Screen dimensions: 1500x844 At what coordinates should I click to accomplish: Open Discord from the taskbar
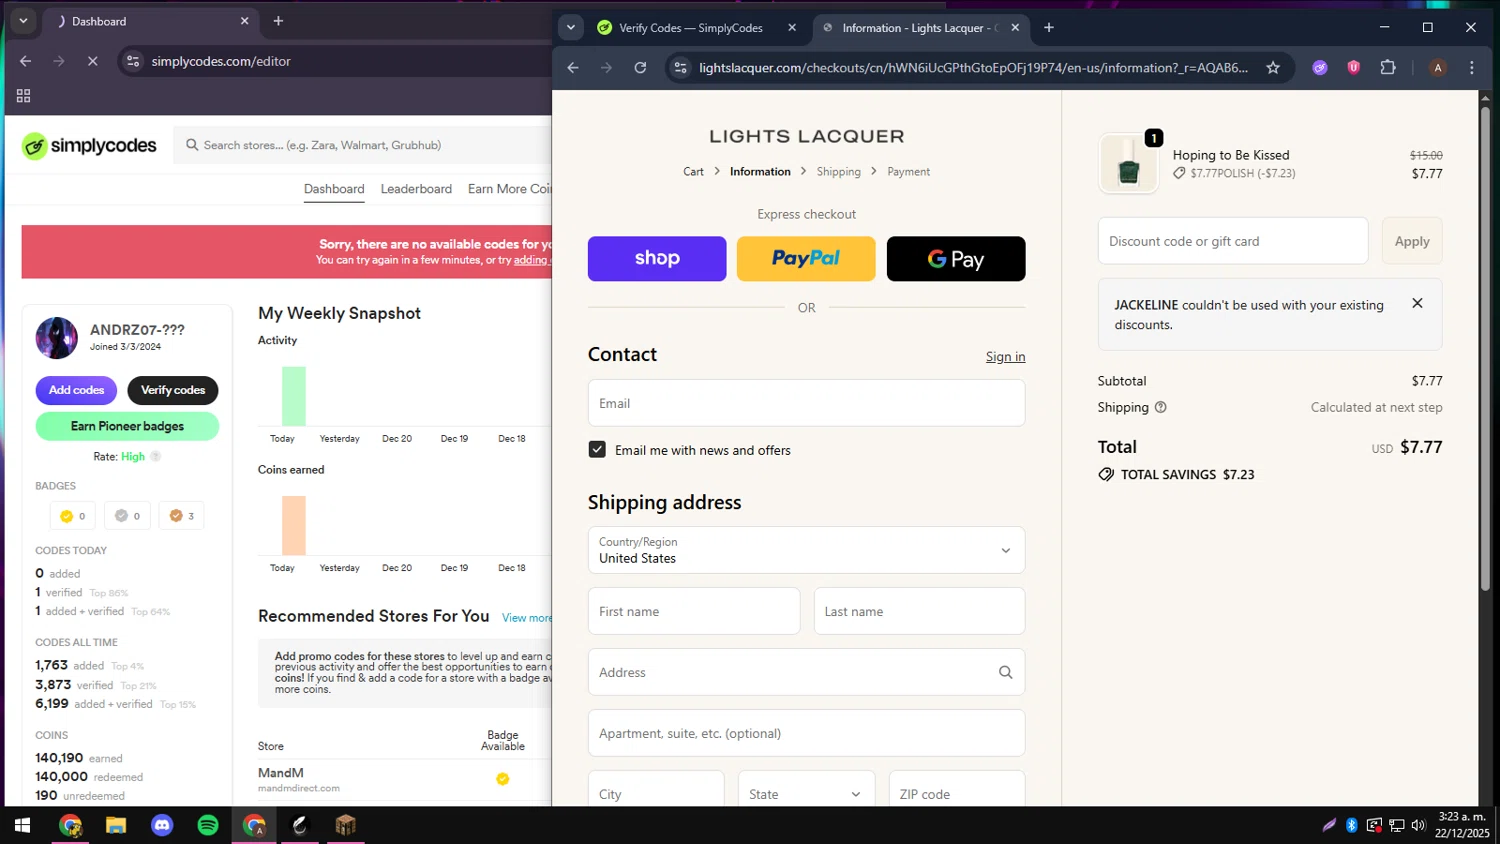tap(162, 825)
